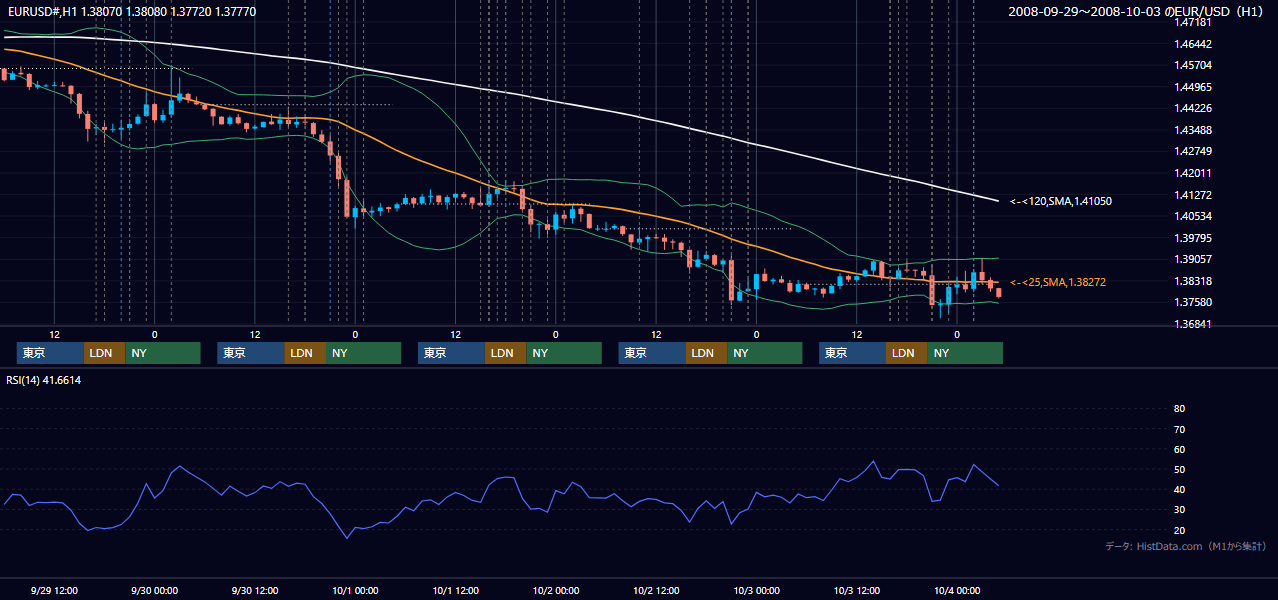
Task: Click the 9/30 00:00 time label
Action: click(x=154, y=590)
